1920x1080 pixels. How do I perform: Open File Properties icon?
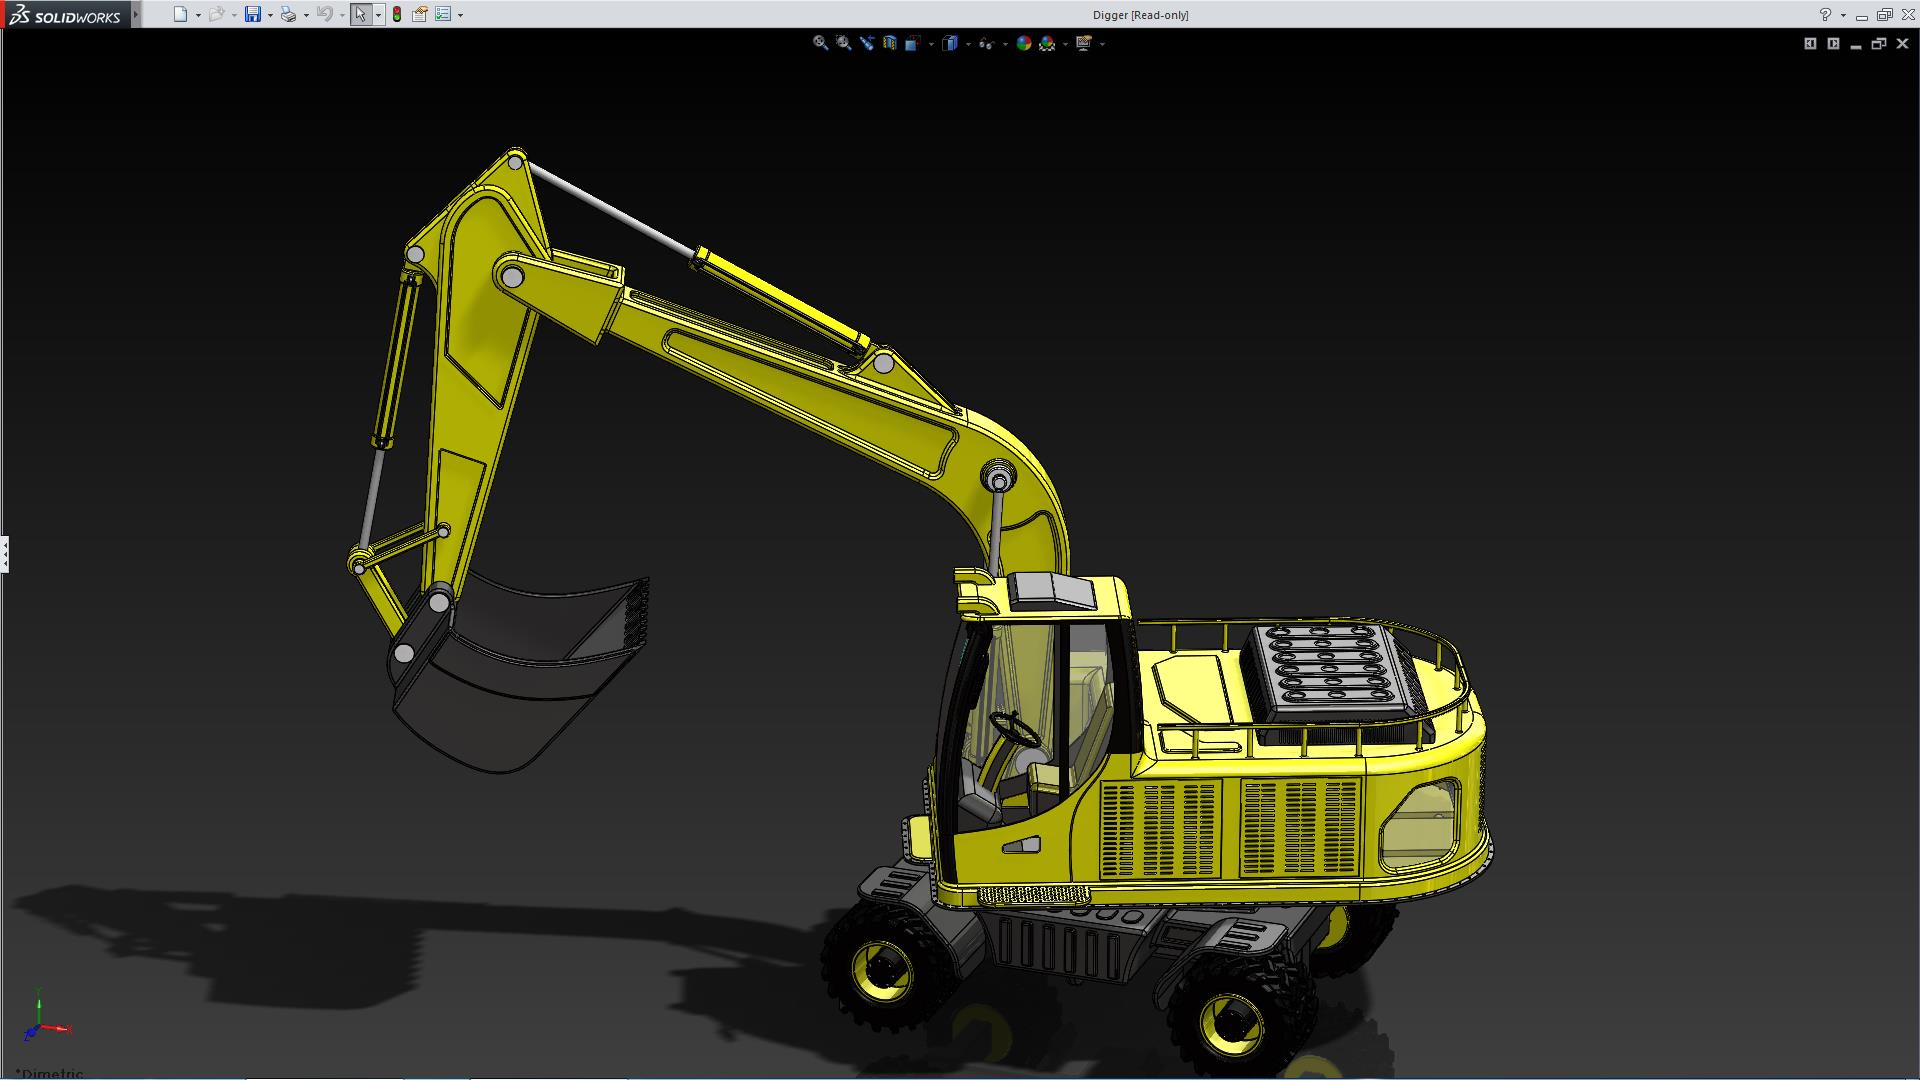click(420, 14)
